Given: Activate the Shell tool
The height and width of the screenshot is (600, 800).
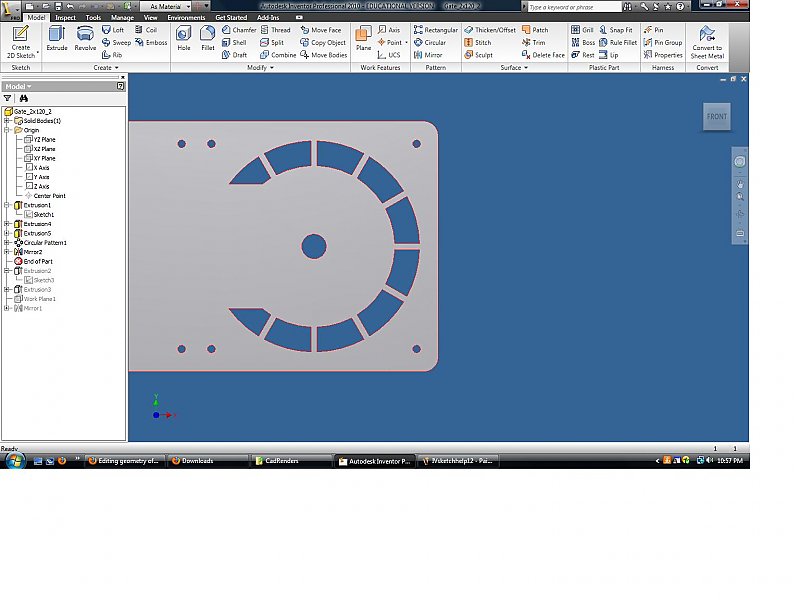Looking at the screenshot, I should (x=234, y=42).
